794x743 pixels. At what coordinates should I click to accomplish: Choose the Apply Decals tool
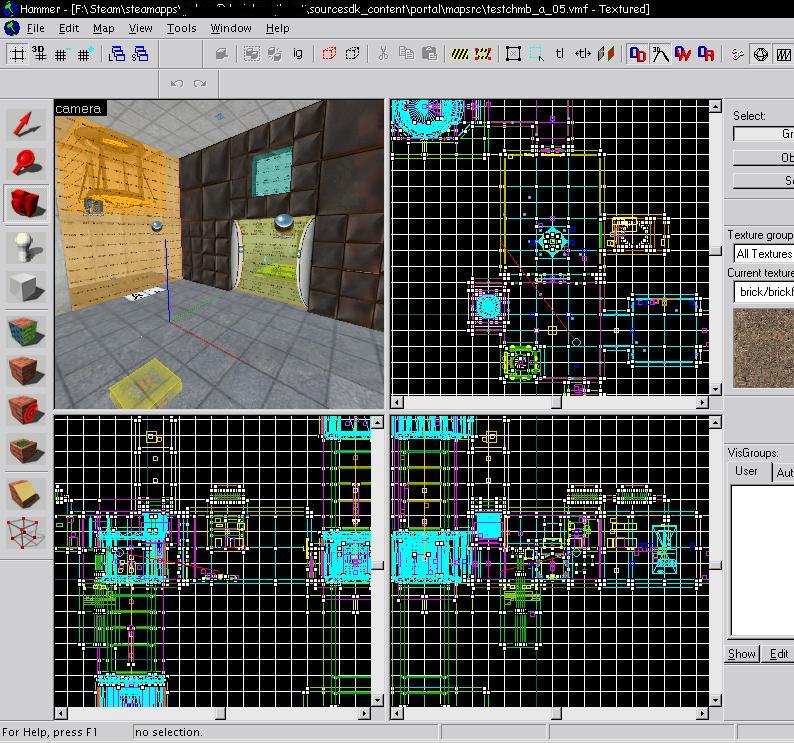coord(26,411)
